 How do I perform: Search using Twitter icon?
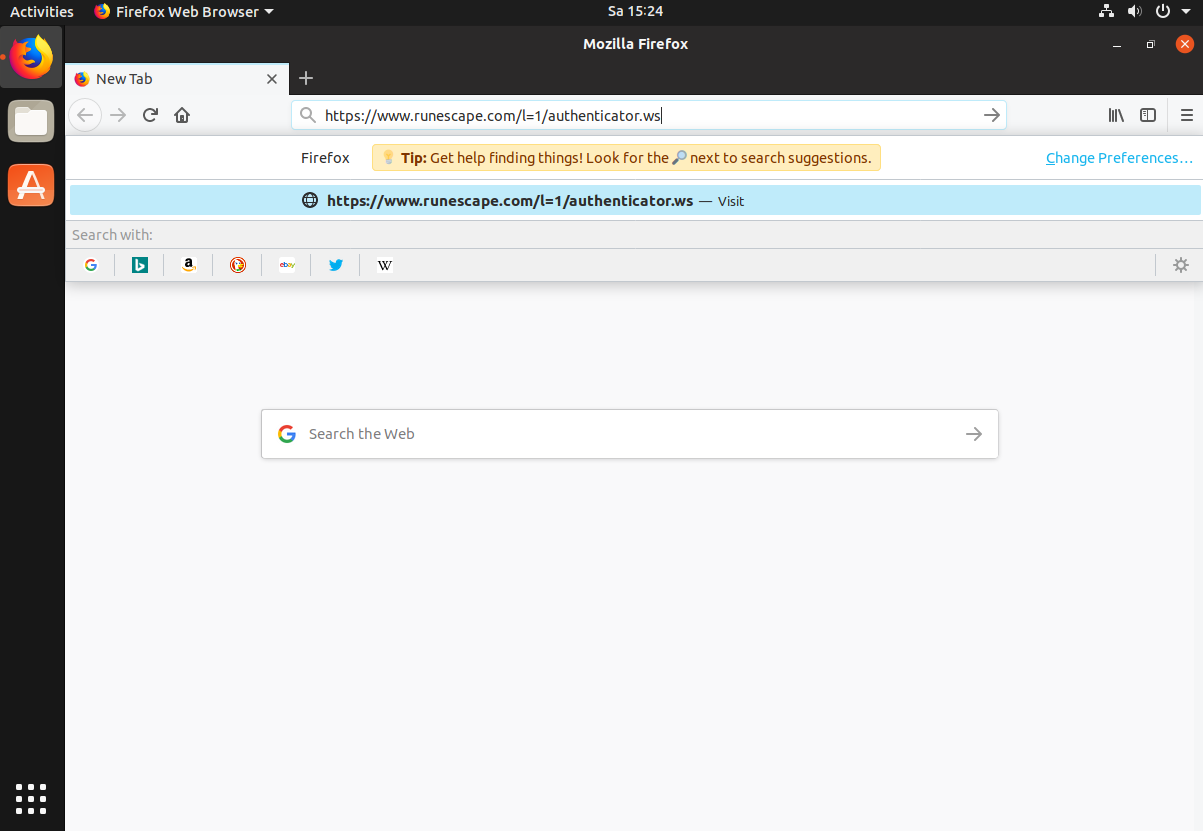coord(336,265)
